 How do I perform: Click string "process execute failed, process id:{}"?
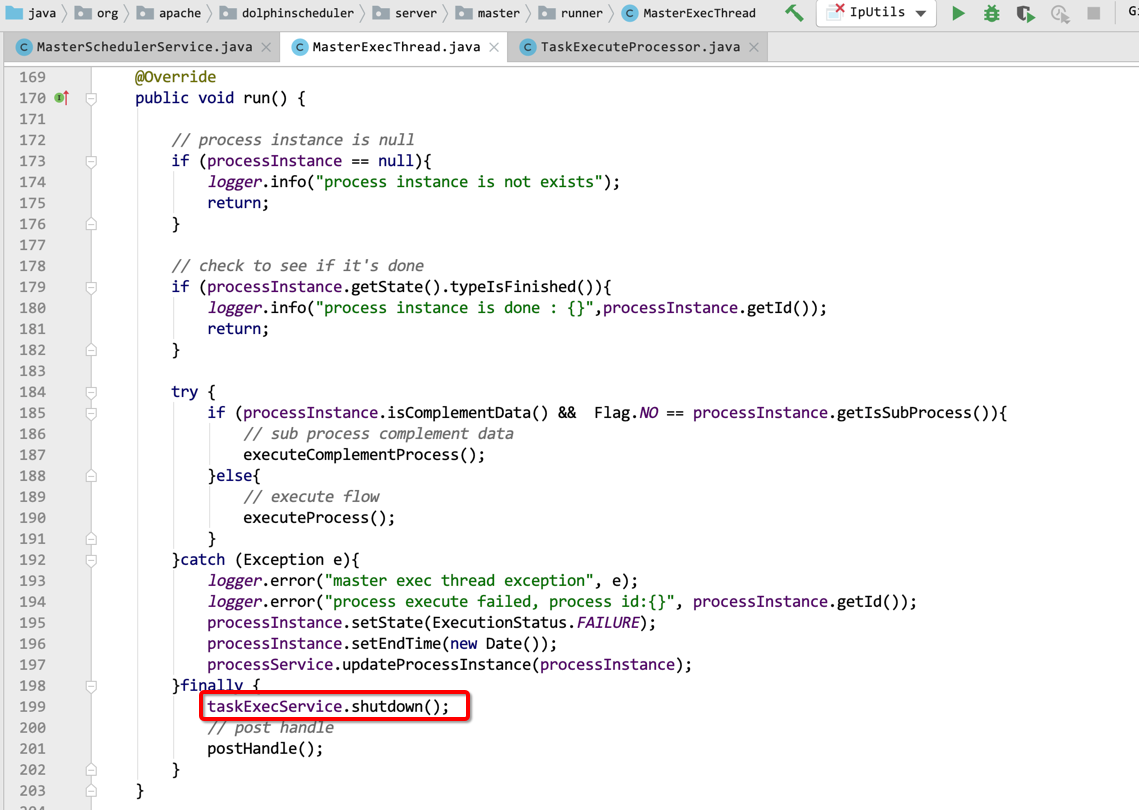pos(500,602)
